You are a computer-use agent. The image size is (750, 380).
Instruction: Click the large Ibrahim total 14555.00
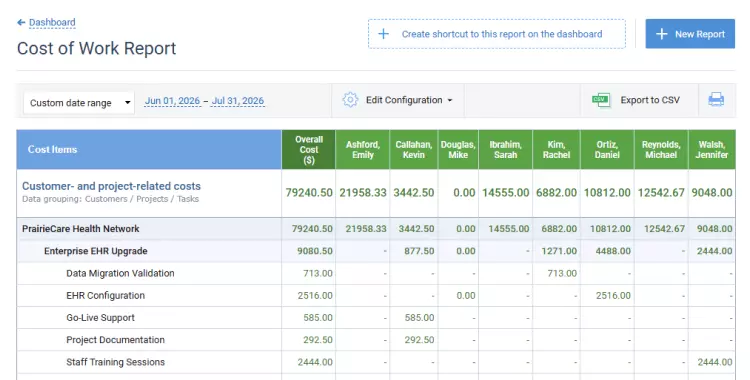click(x=506, y=193)
